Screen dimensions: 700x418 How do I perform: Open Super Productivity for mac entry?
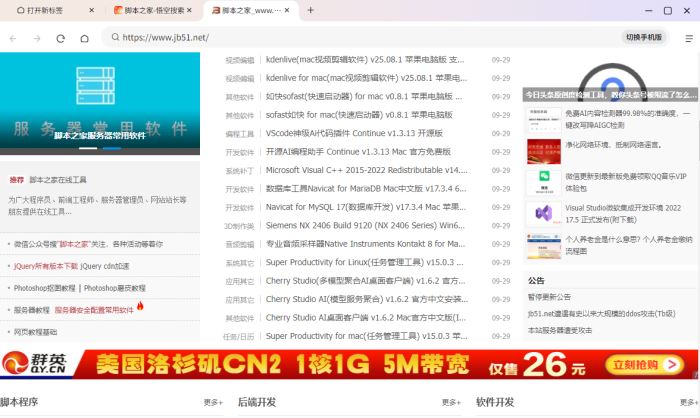[x=367, y=335]
